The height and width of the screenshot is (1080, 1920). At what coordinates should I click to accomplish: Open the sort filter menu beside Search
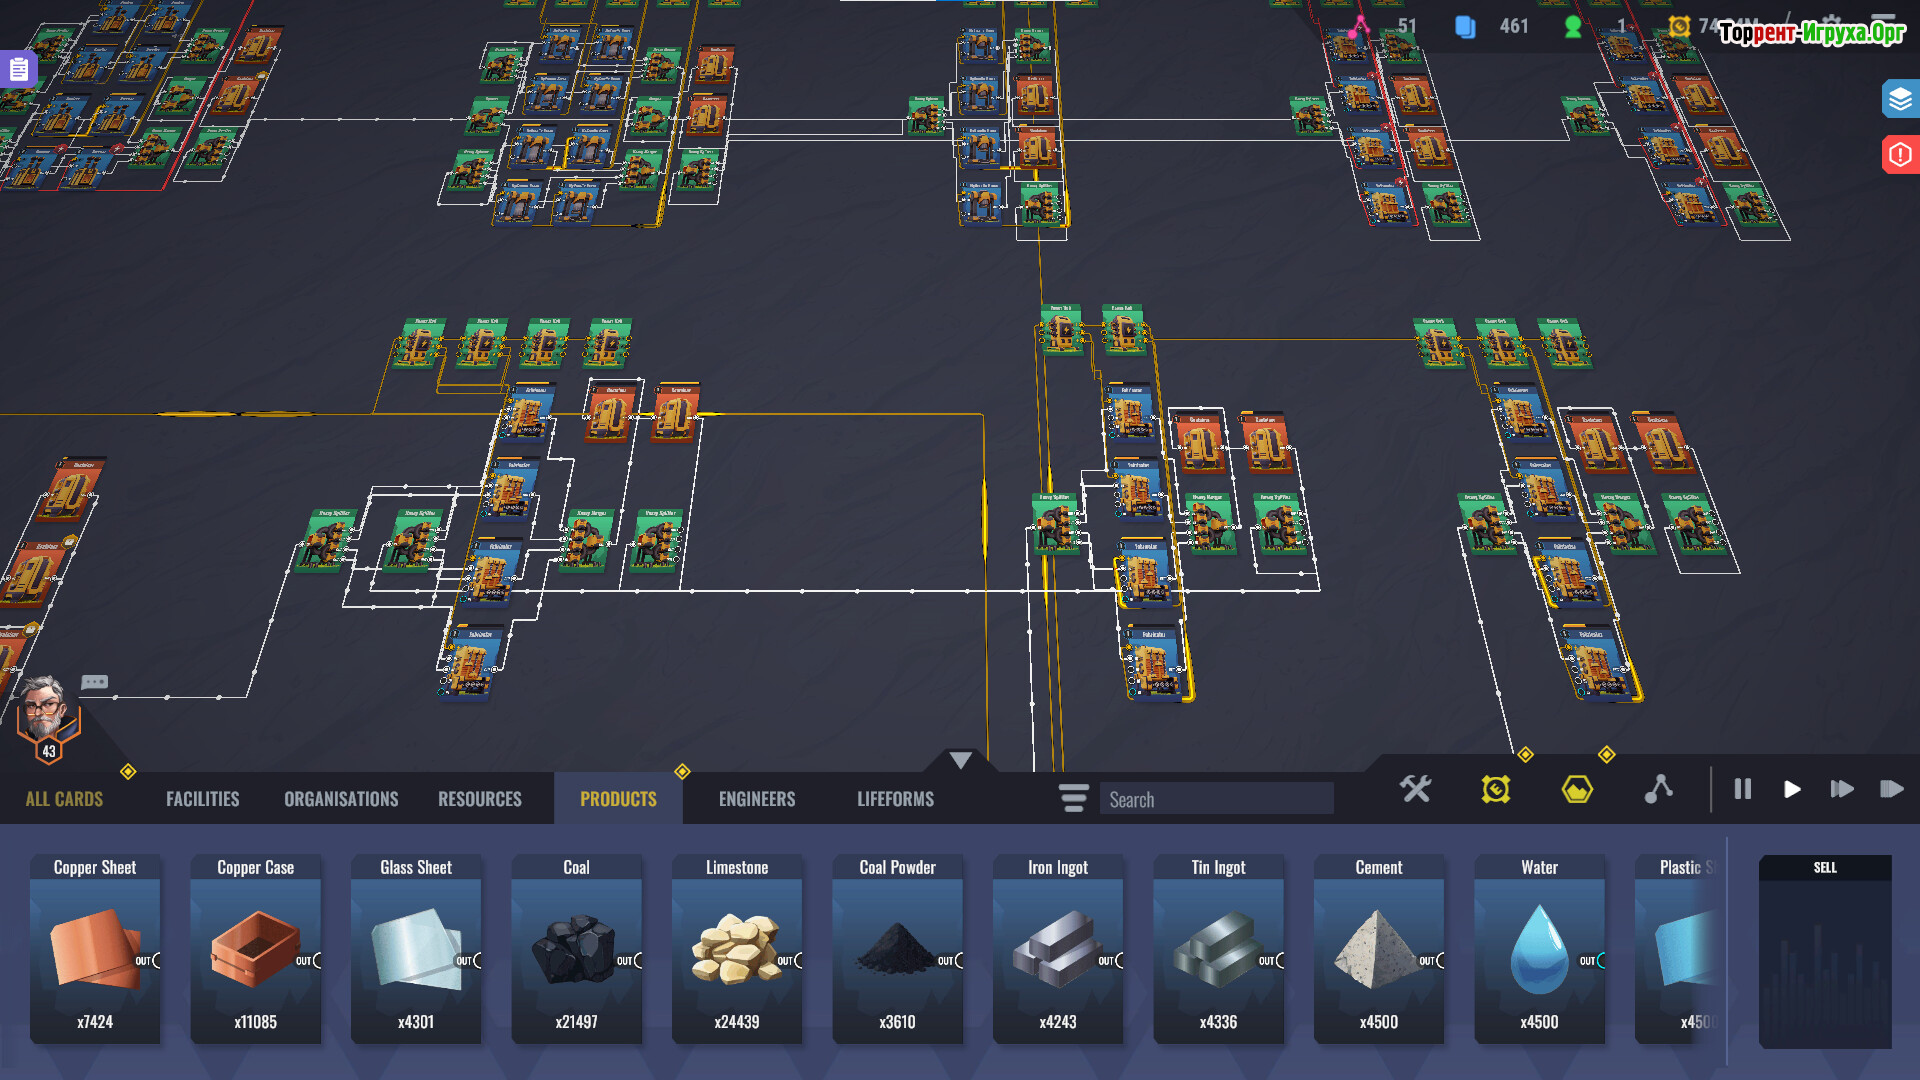1073,798
